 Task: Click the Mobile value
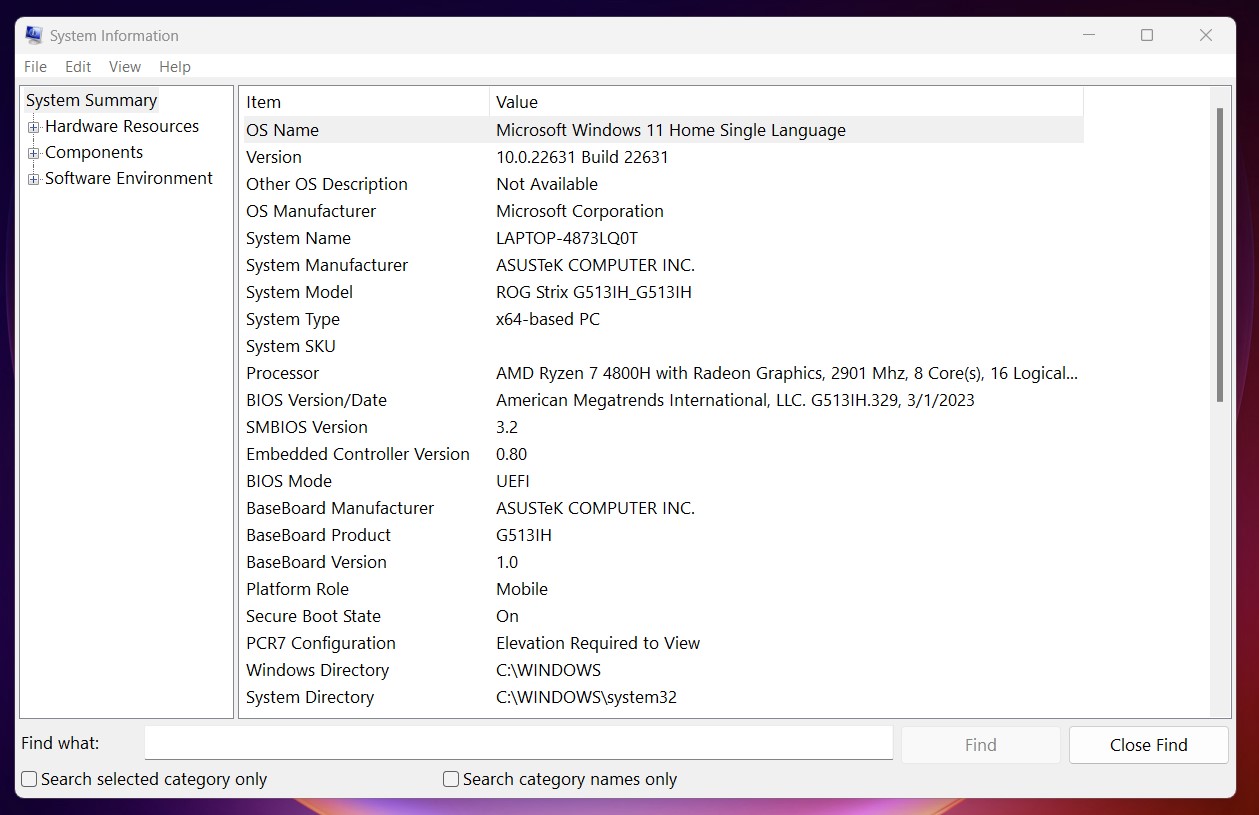pos(522,589)
